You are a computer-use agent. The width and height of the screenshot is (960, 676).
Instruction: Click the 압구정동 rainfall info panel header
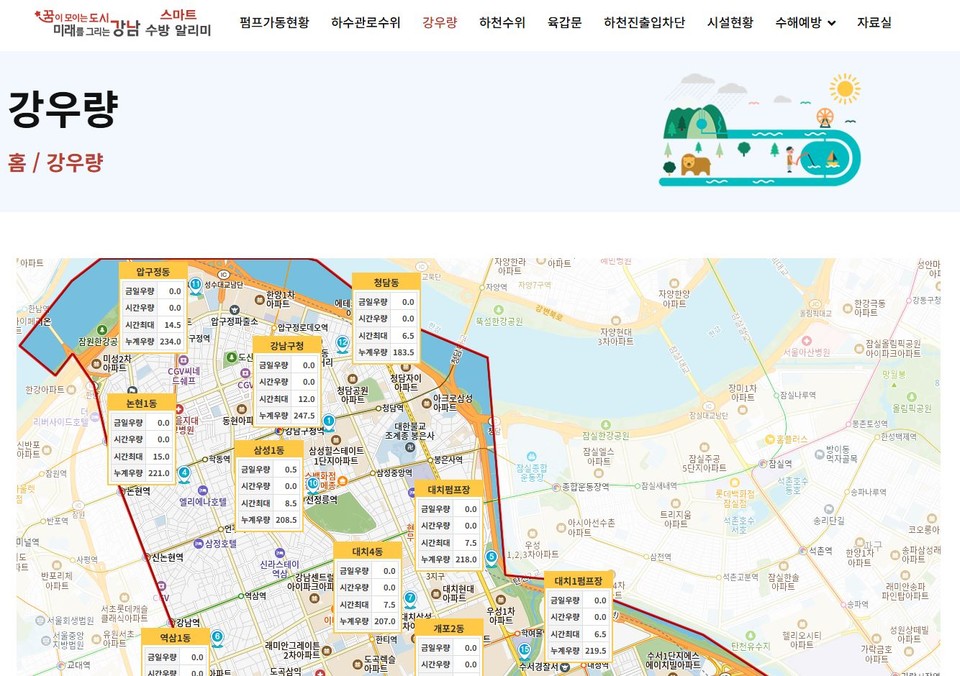click(153, 270)
